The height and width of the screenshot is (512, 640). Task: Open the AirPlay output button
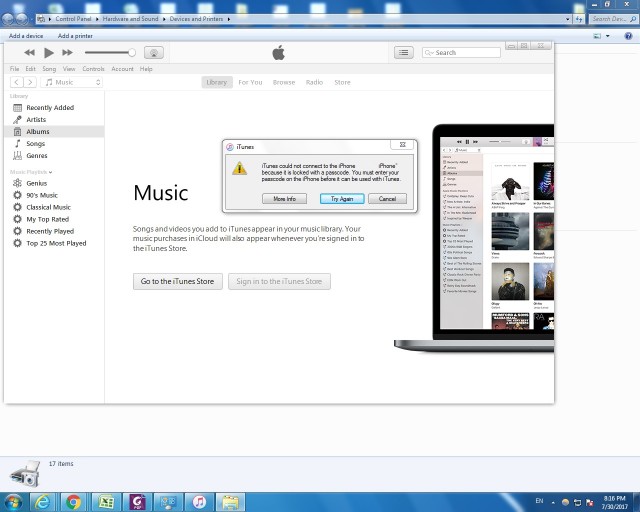(154, 53)
